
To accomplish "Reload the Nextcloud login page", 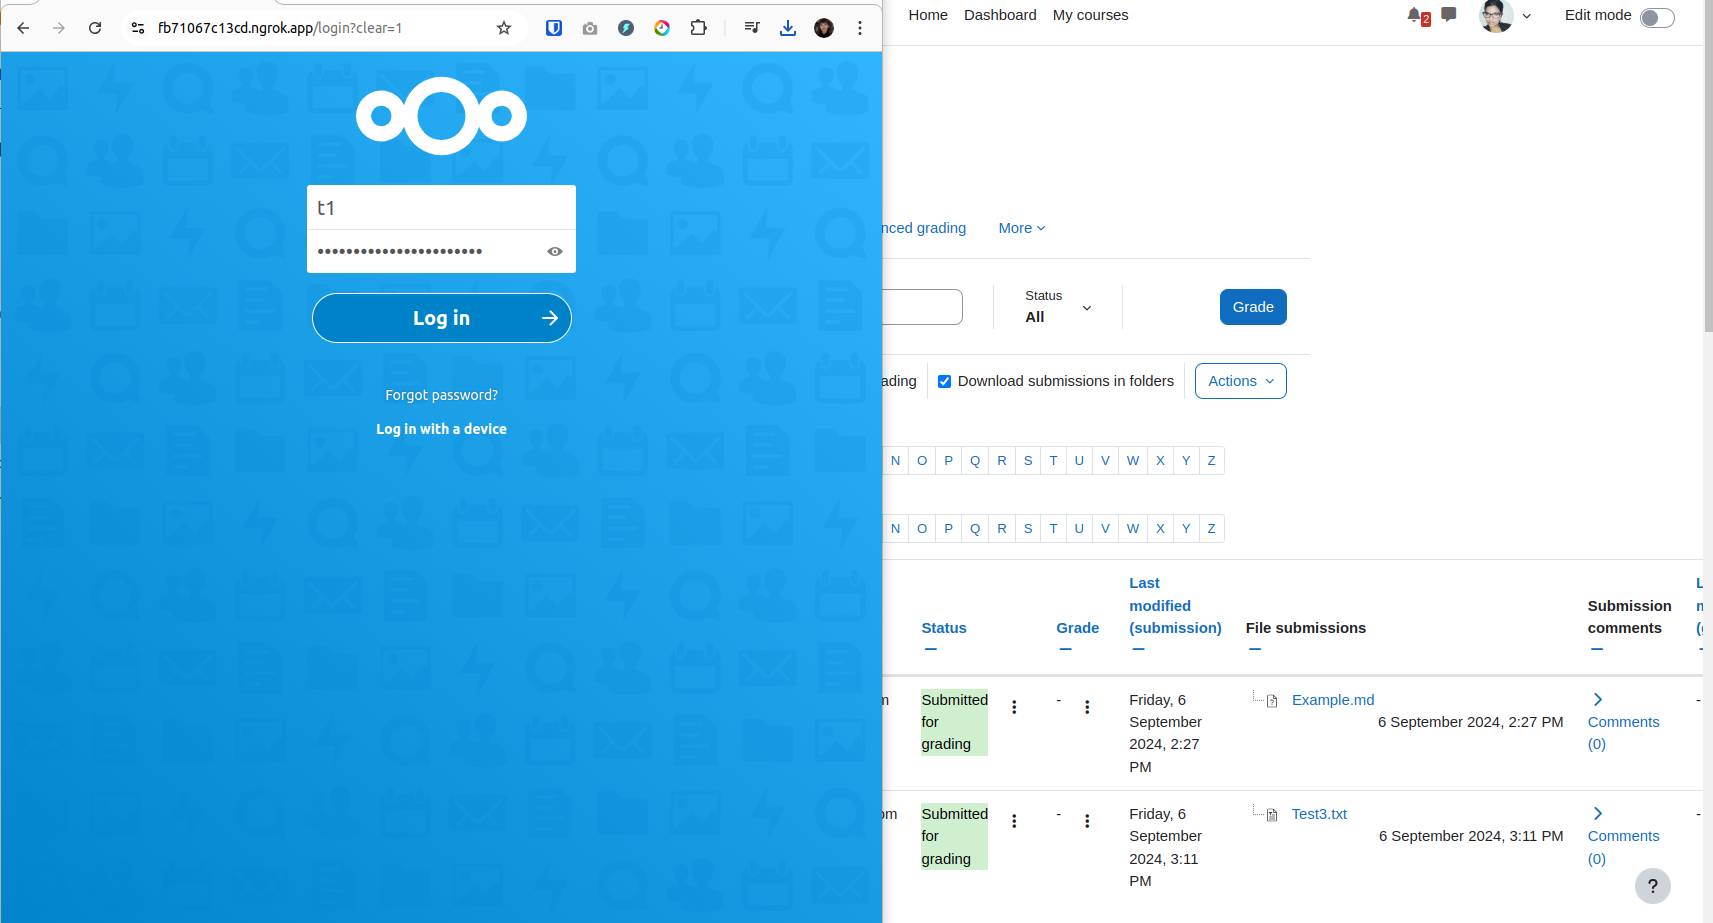I will pos(95,28).
